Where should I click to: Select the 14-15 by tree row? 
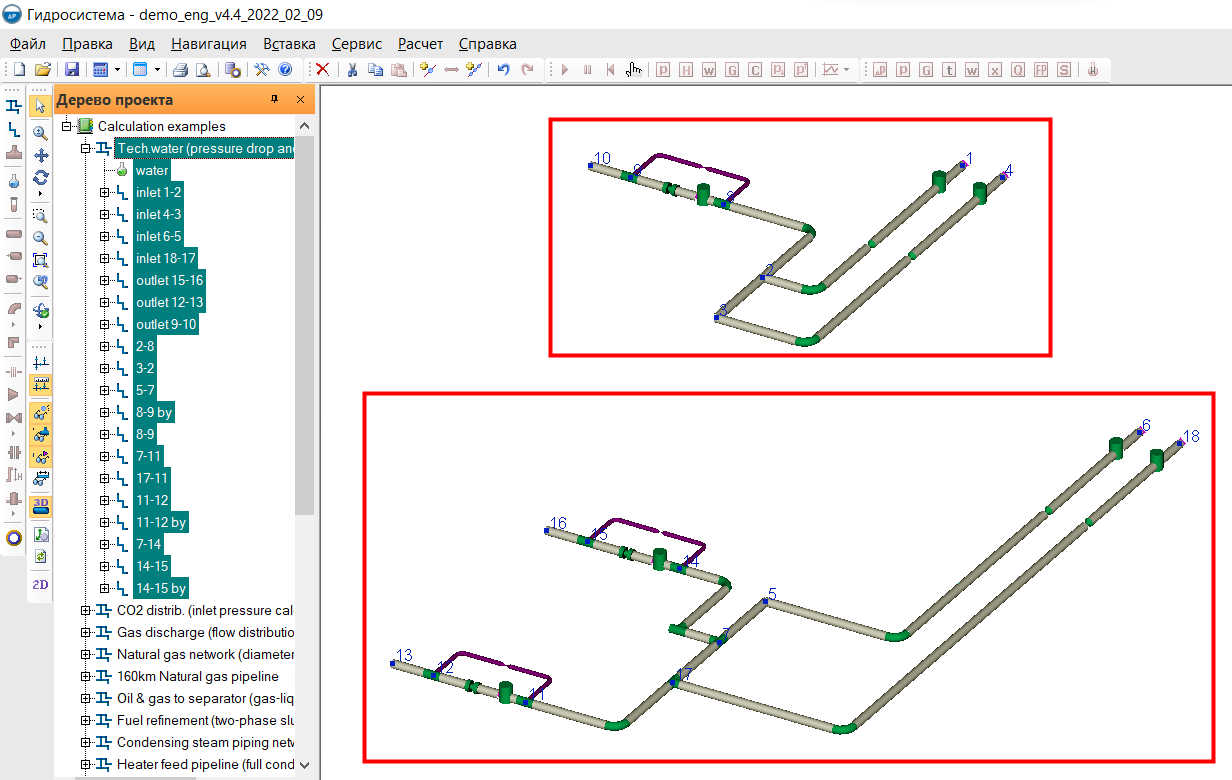point(161,588)
